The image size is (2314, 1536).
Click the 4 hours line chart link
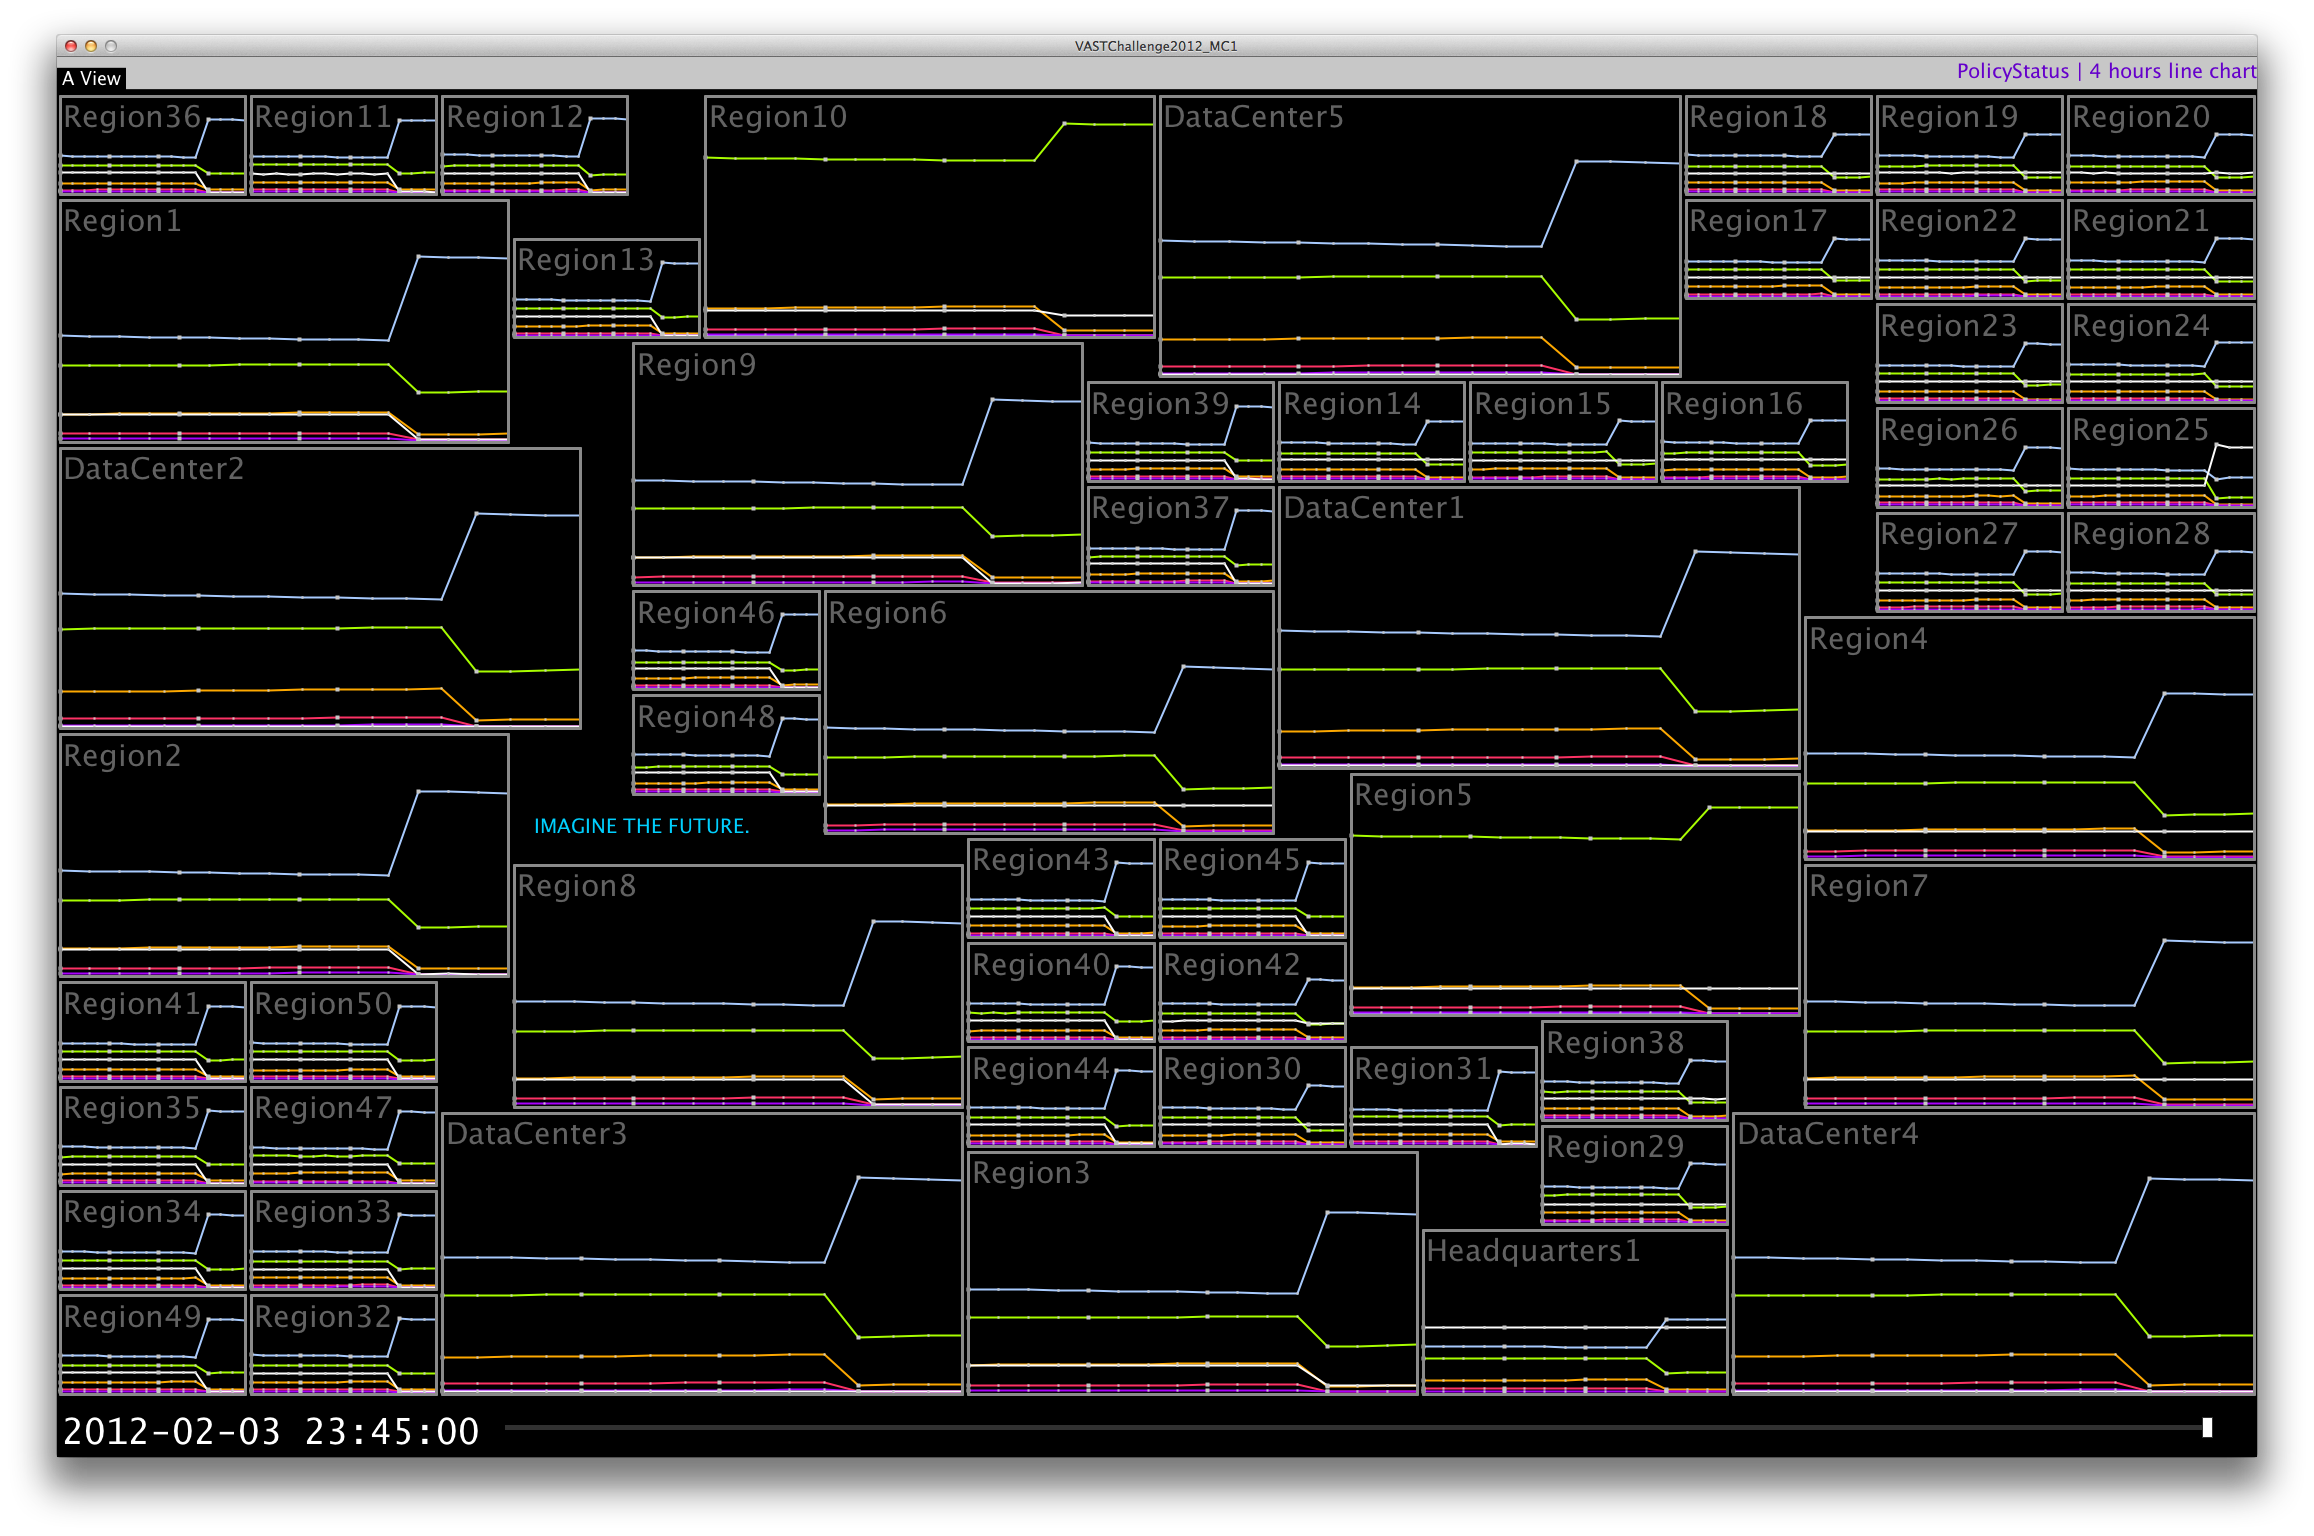pyautogui.click(x=2172, y=71)
